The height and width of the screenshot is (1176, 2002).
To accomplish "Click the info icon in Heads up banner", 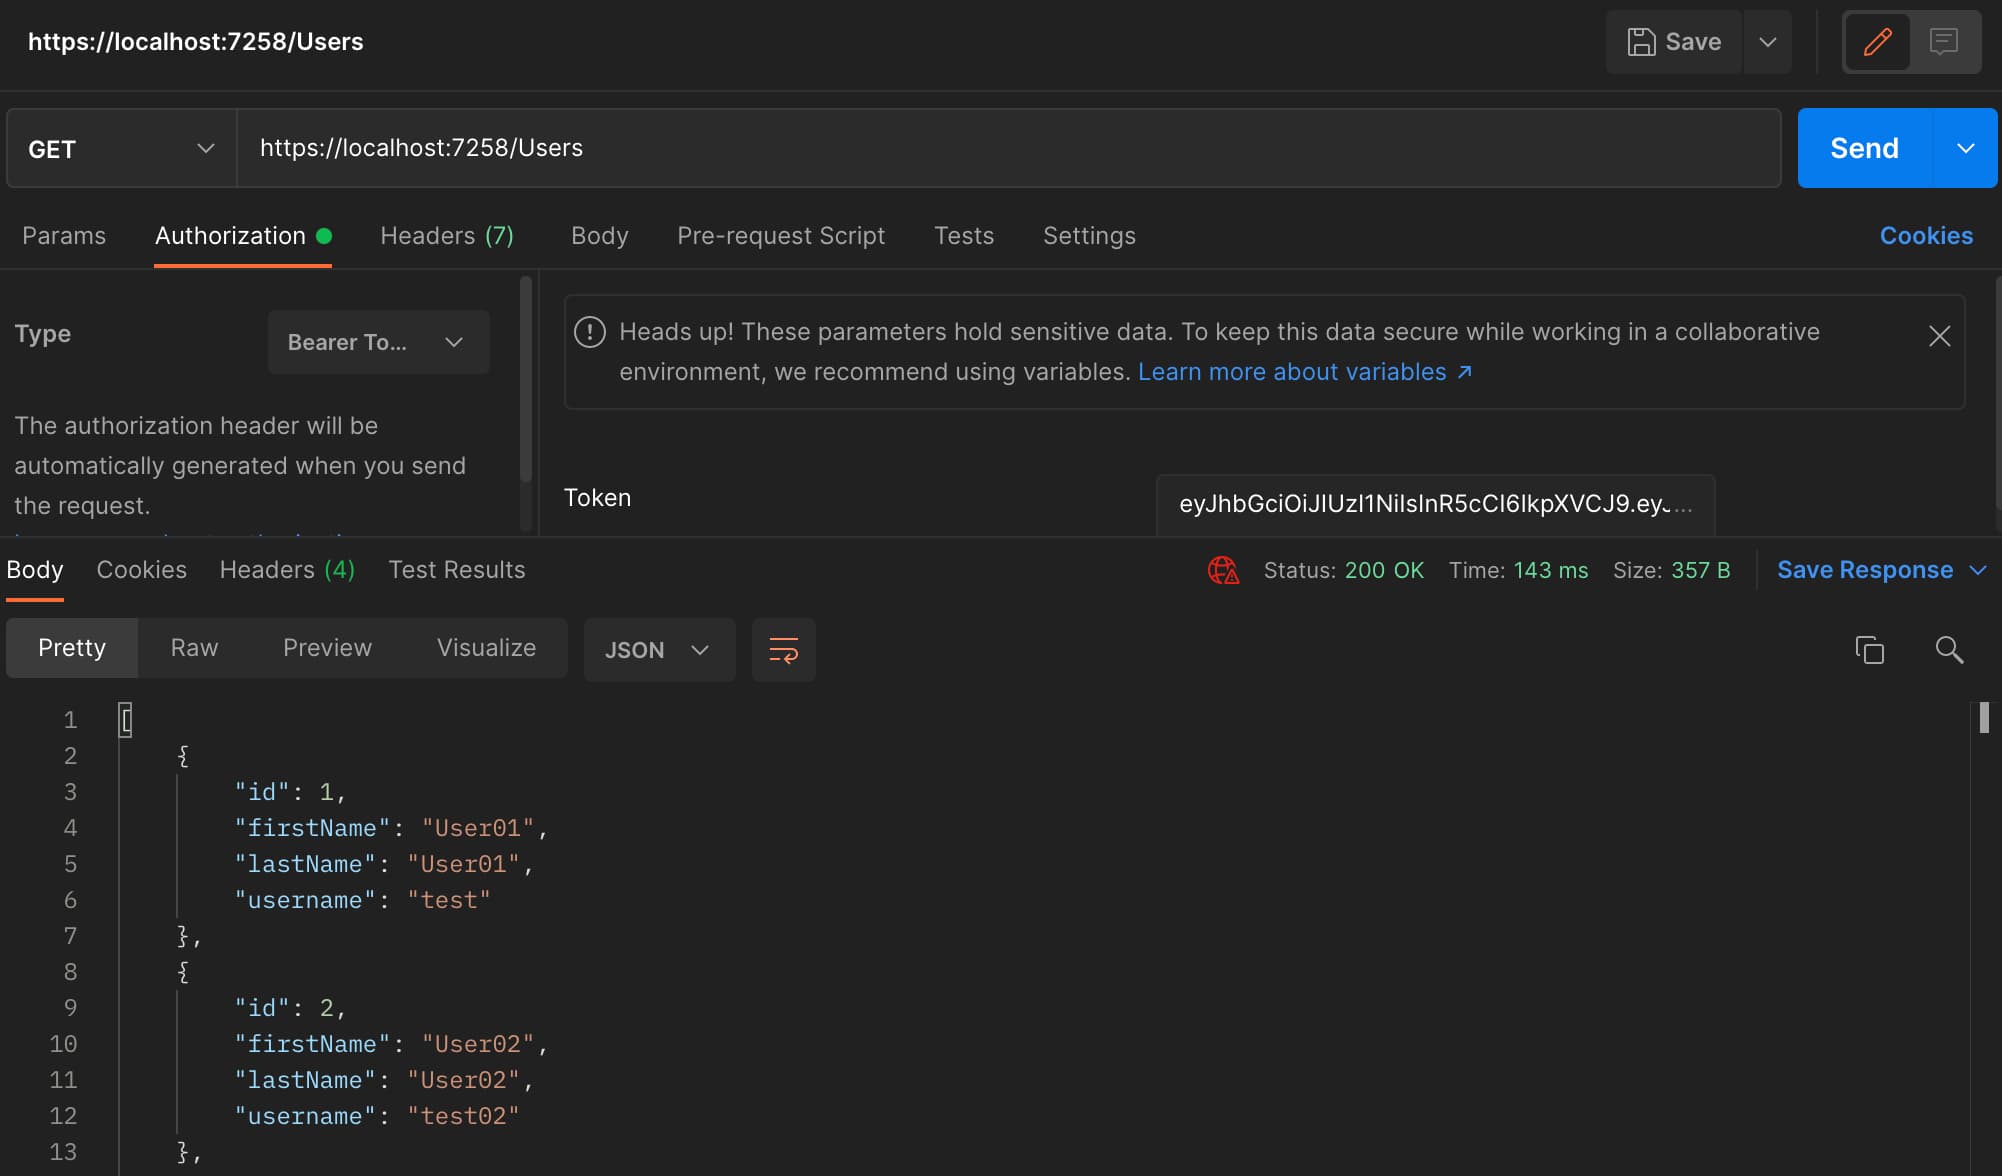I will pos(590,332).
